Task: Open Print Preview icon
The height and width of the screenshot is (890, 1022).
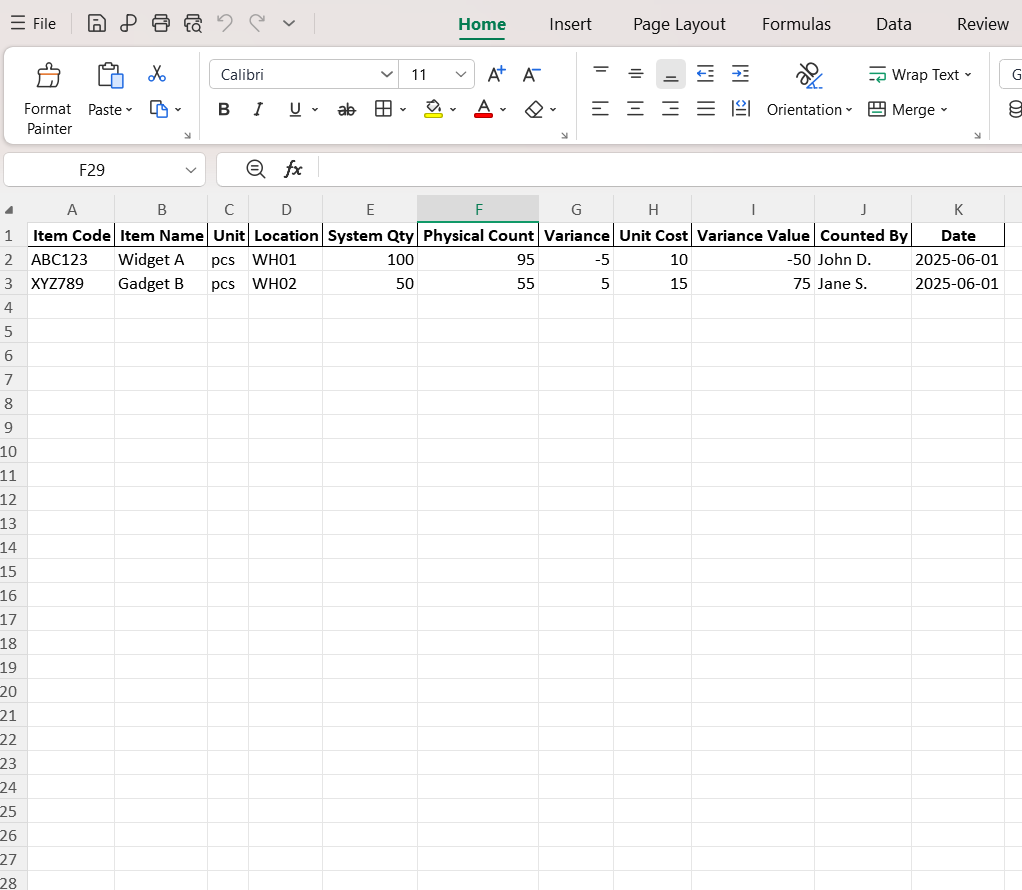Action: pos(193,23)
